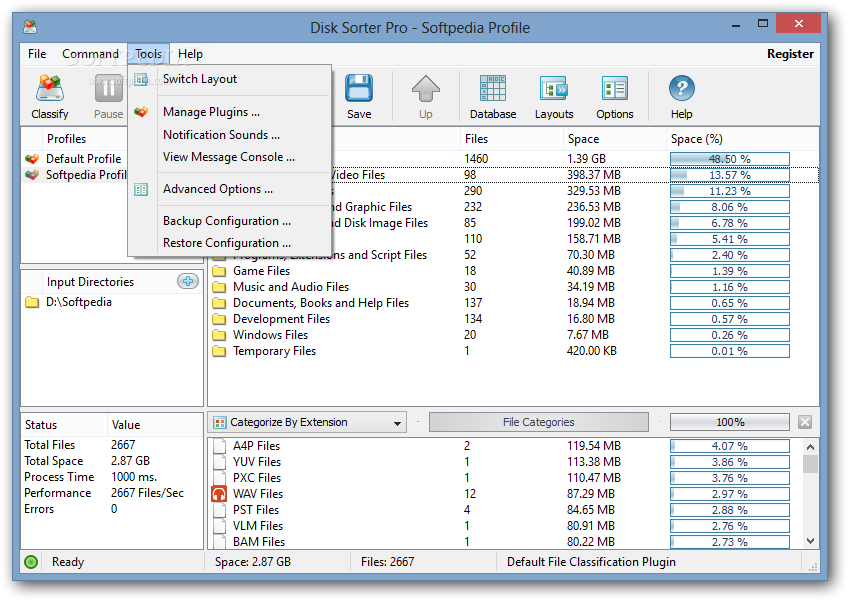Click Default File Classification Plugin status text
Image resolution: width=848 pixels, height=601 pixels.
click(x=591, y=562)
